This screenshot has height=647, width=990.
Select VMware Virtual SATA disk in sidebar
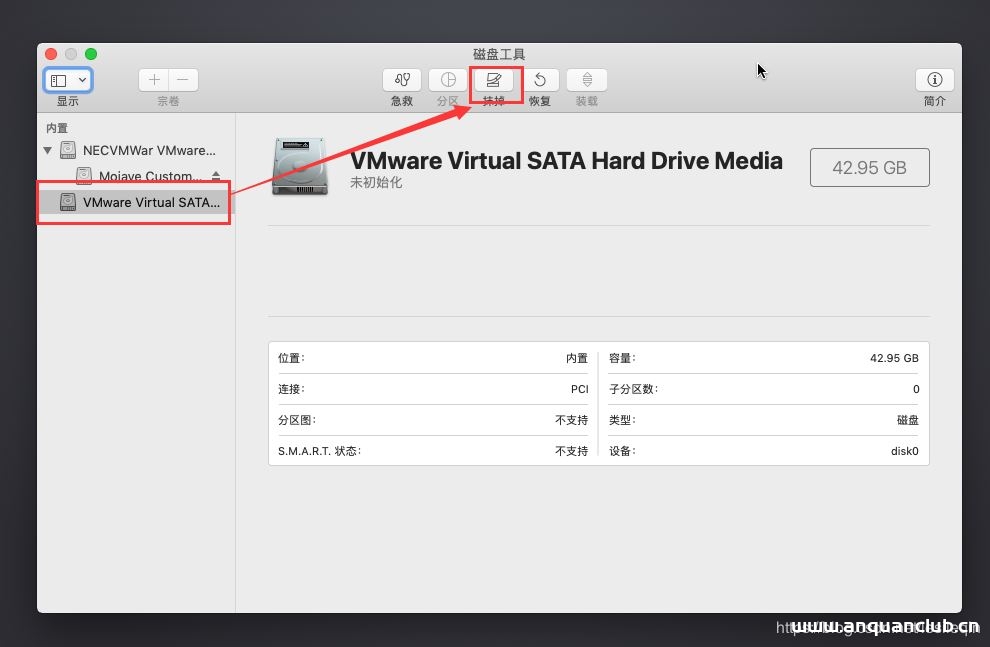(150, 202)
